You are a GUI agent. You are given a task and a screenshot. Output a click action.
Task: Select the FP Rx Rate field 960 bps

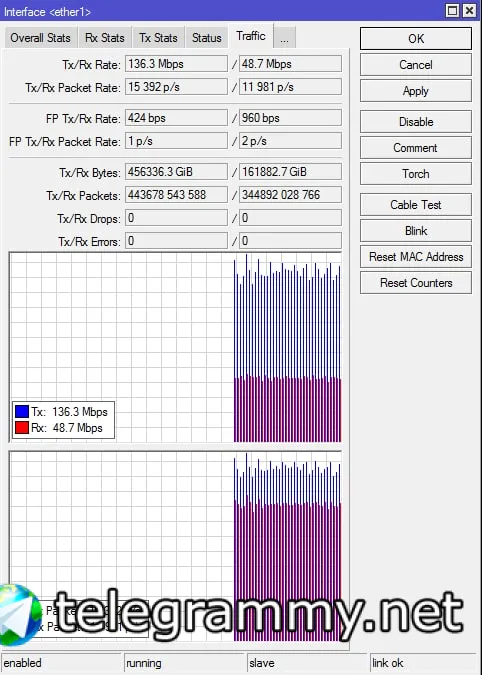[290, 118]
